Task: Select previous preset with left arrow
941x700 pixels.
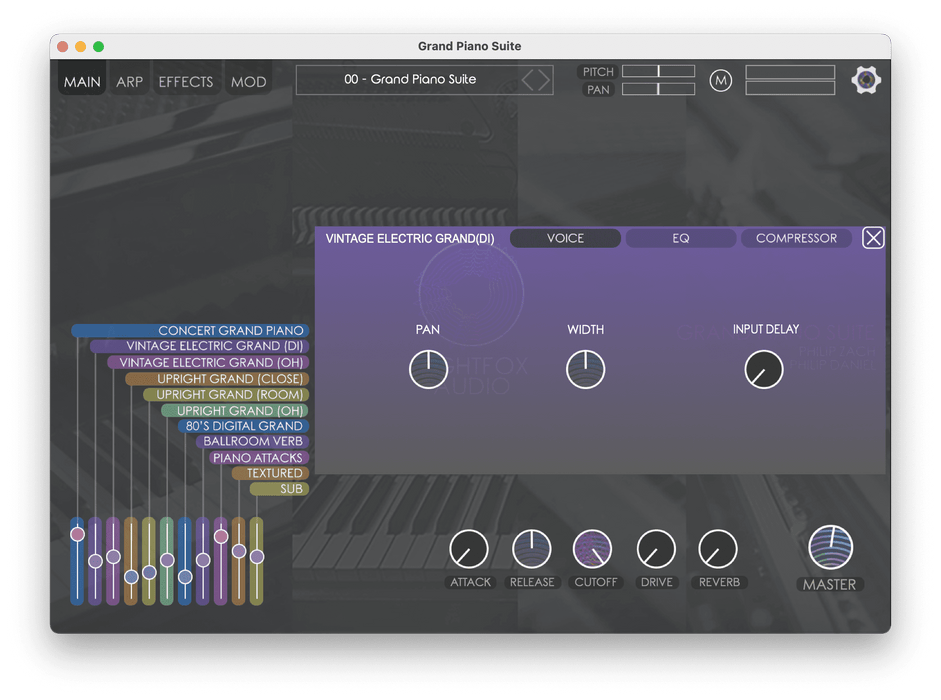Action: pos(529,80)
